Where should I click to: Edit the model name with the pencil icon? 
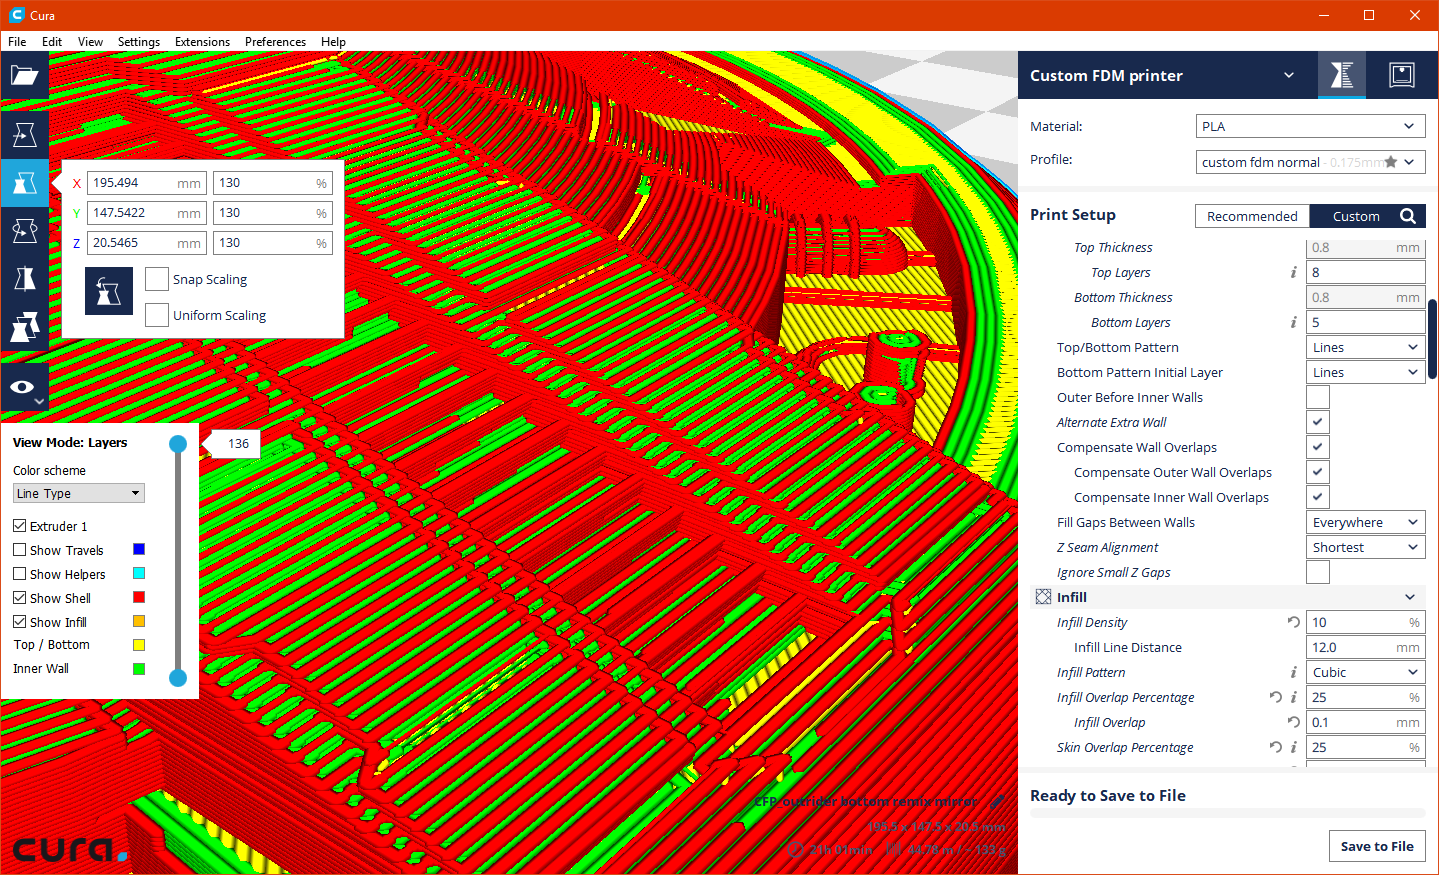click(997, 801)
